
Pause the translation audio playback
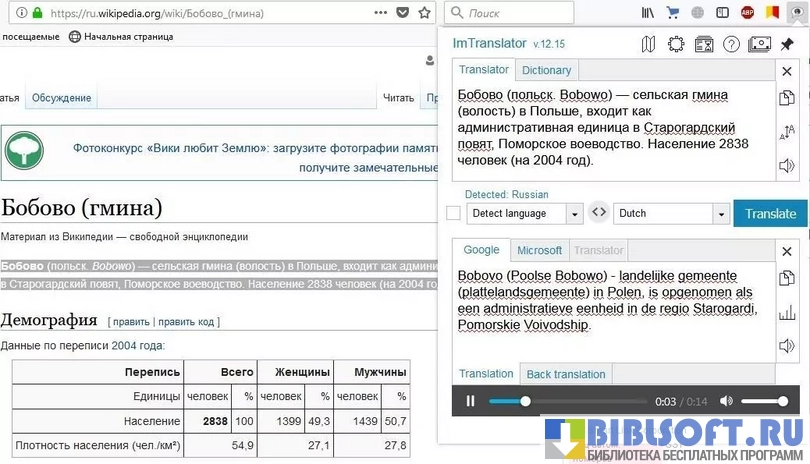[x=470, y=401]
